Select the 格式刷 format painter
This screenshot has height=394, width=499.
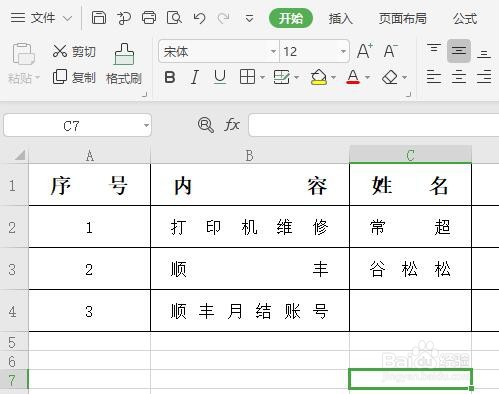coord(124,63)
